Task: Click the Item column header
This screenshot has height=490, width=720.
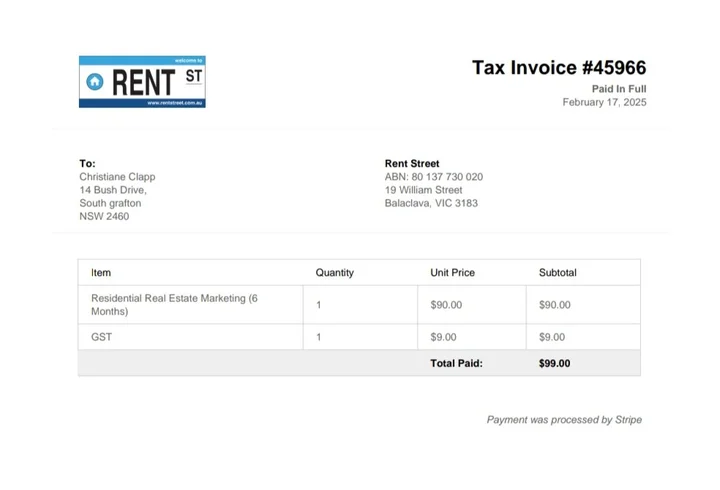Action: (x=101, y=272)
